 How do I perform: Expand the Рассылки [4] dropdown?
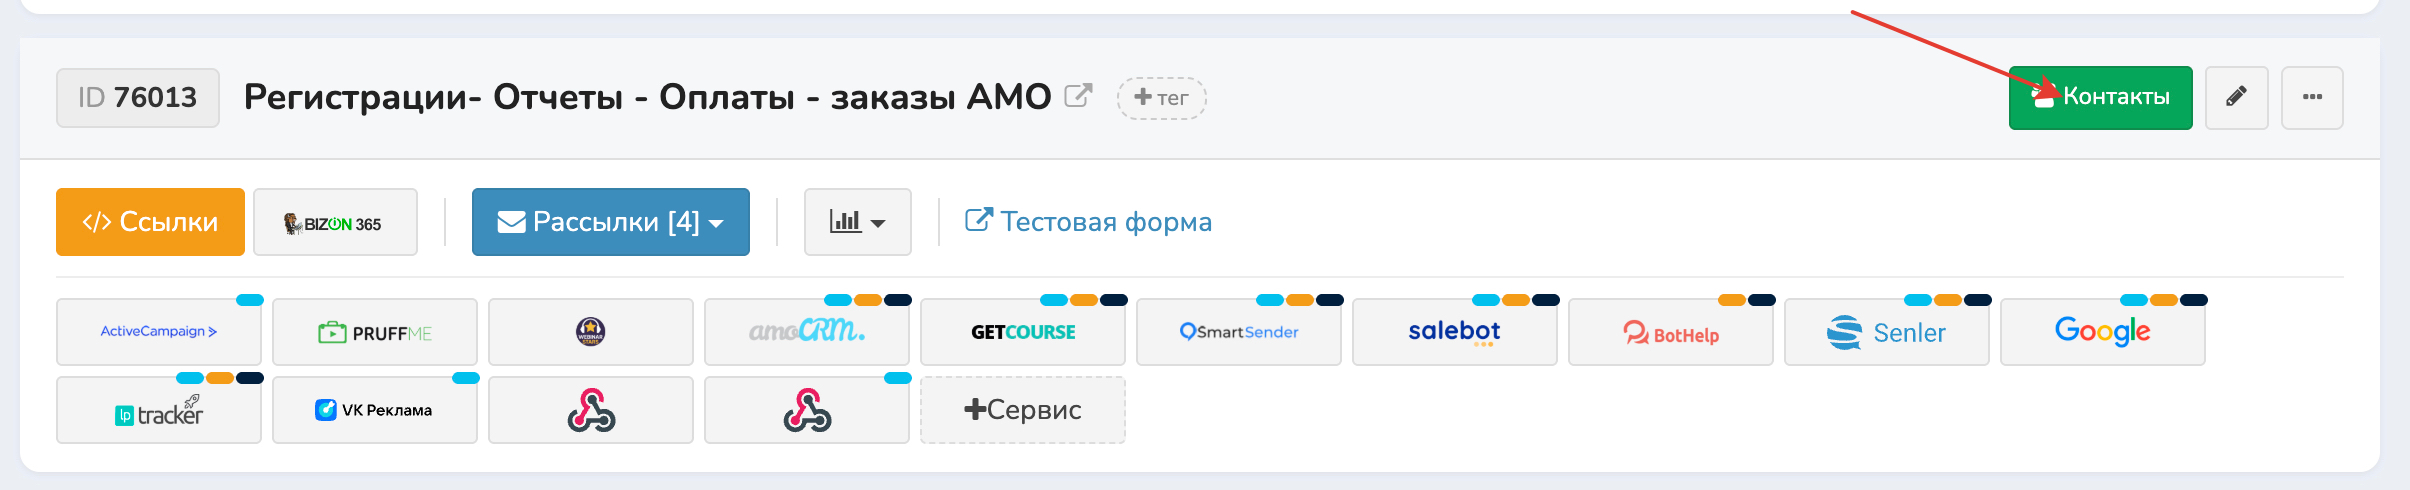point(611,222)
